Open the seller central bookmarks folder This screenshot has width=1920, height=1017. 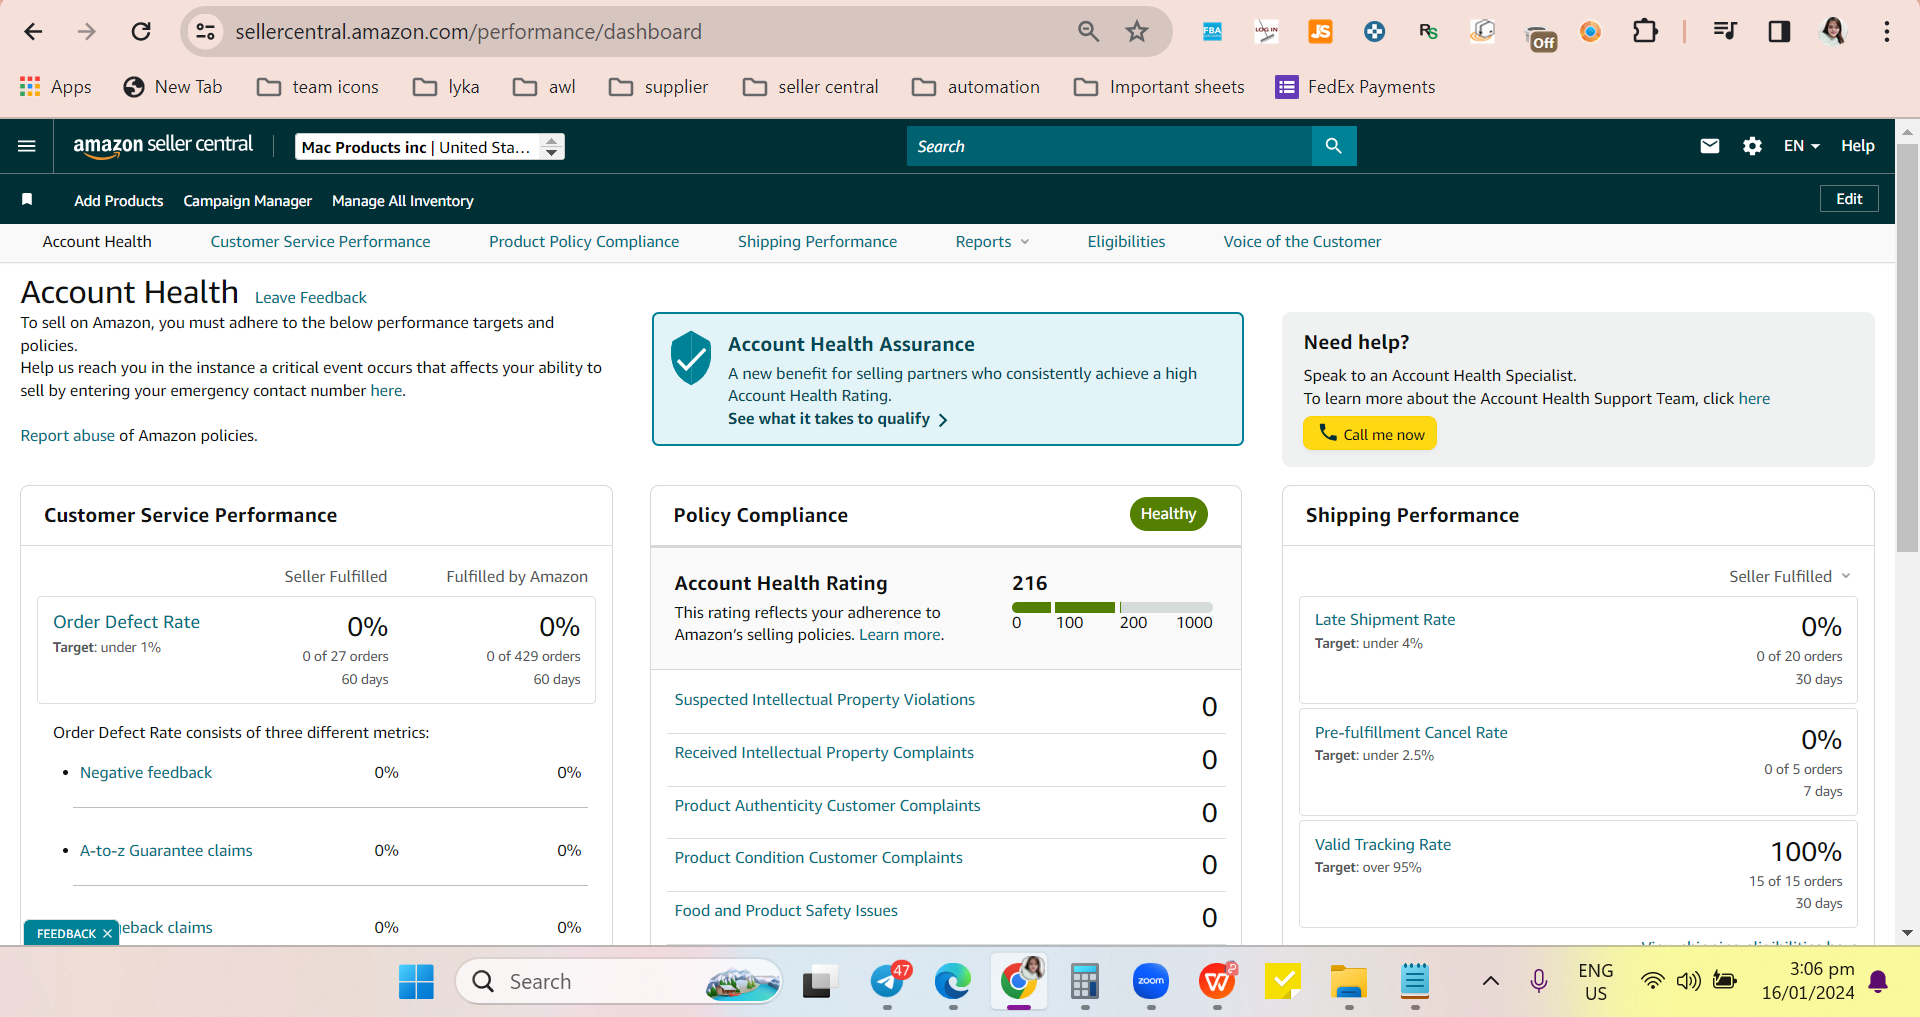point(811,87)
